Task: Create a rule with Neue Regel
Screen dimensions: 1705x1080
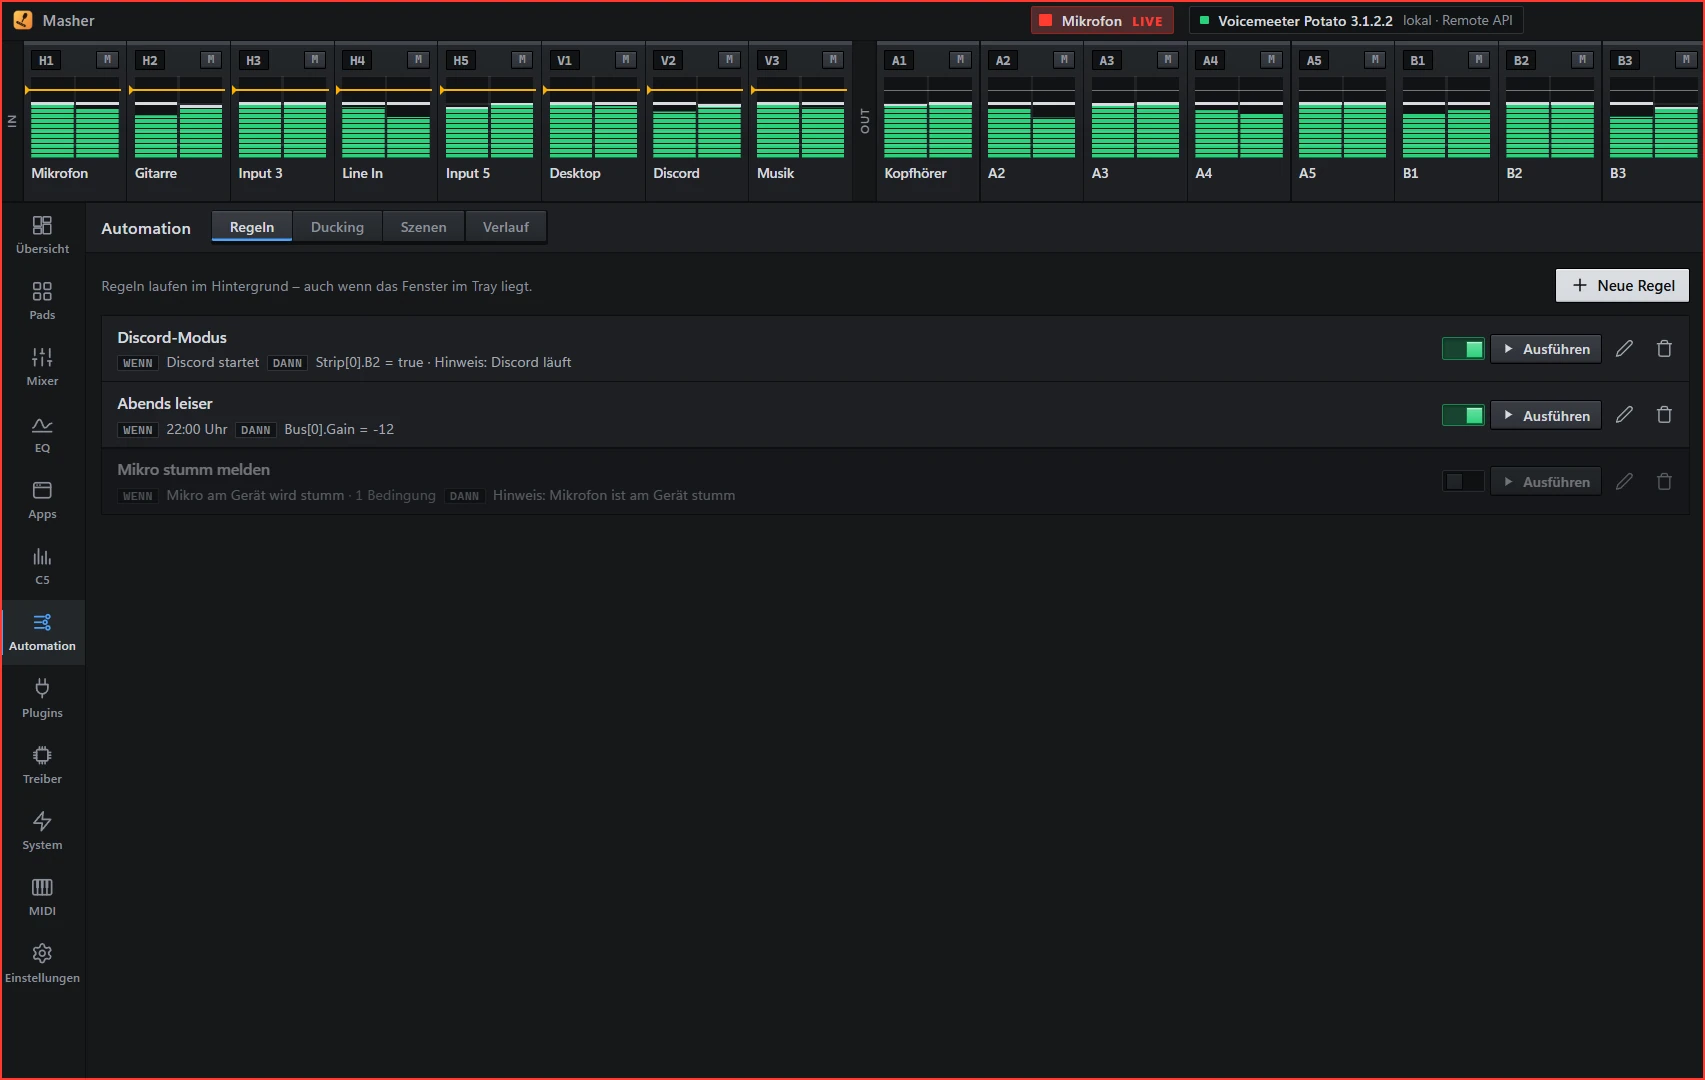Action: click(1622, 285)
